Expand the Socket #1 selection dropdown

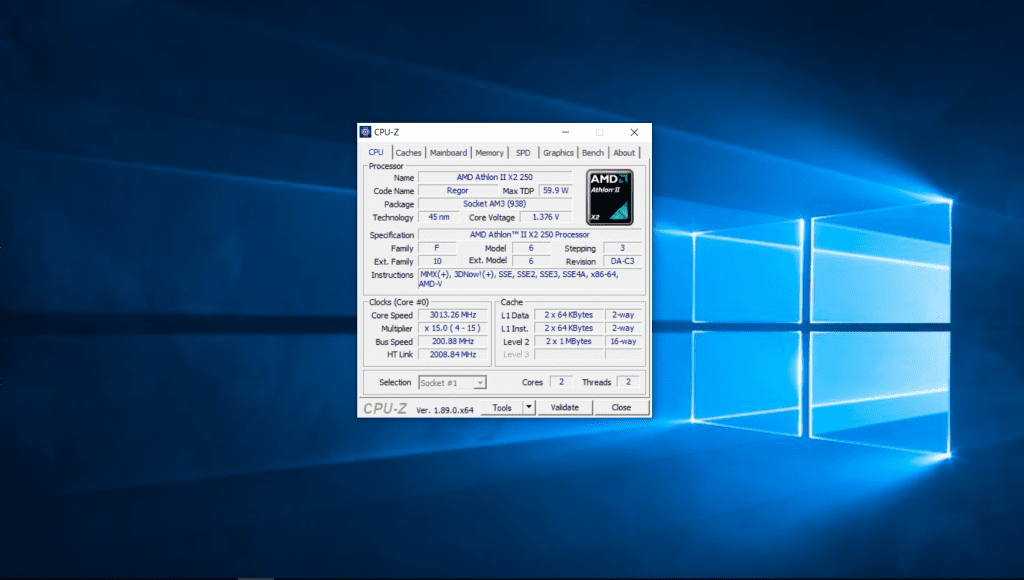coord(480,383)
